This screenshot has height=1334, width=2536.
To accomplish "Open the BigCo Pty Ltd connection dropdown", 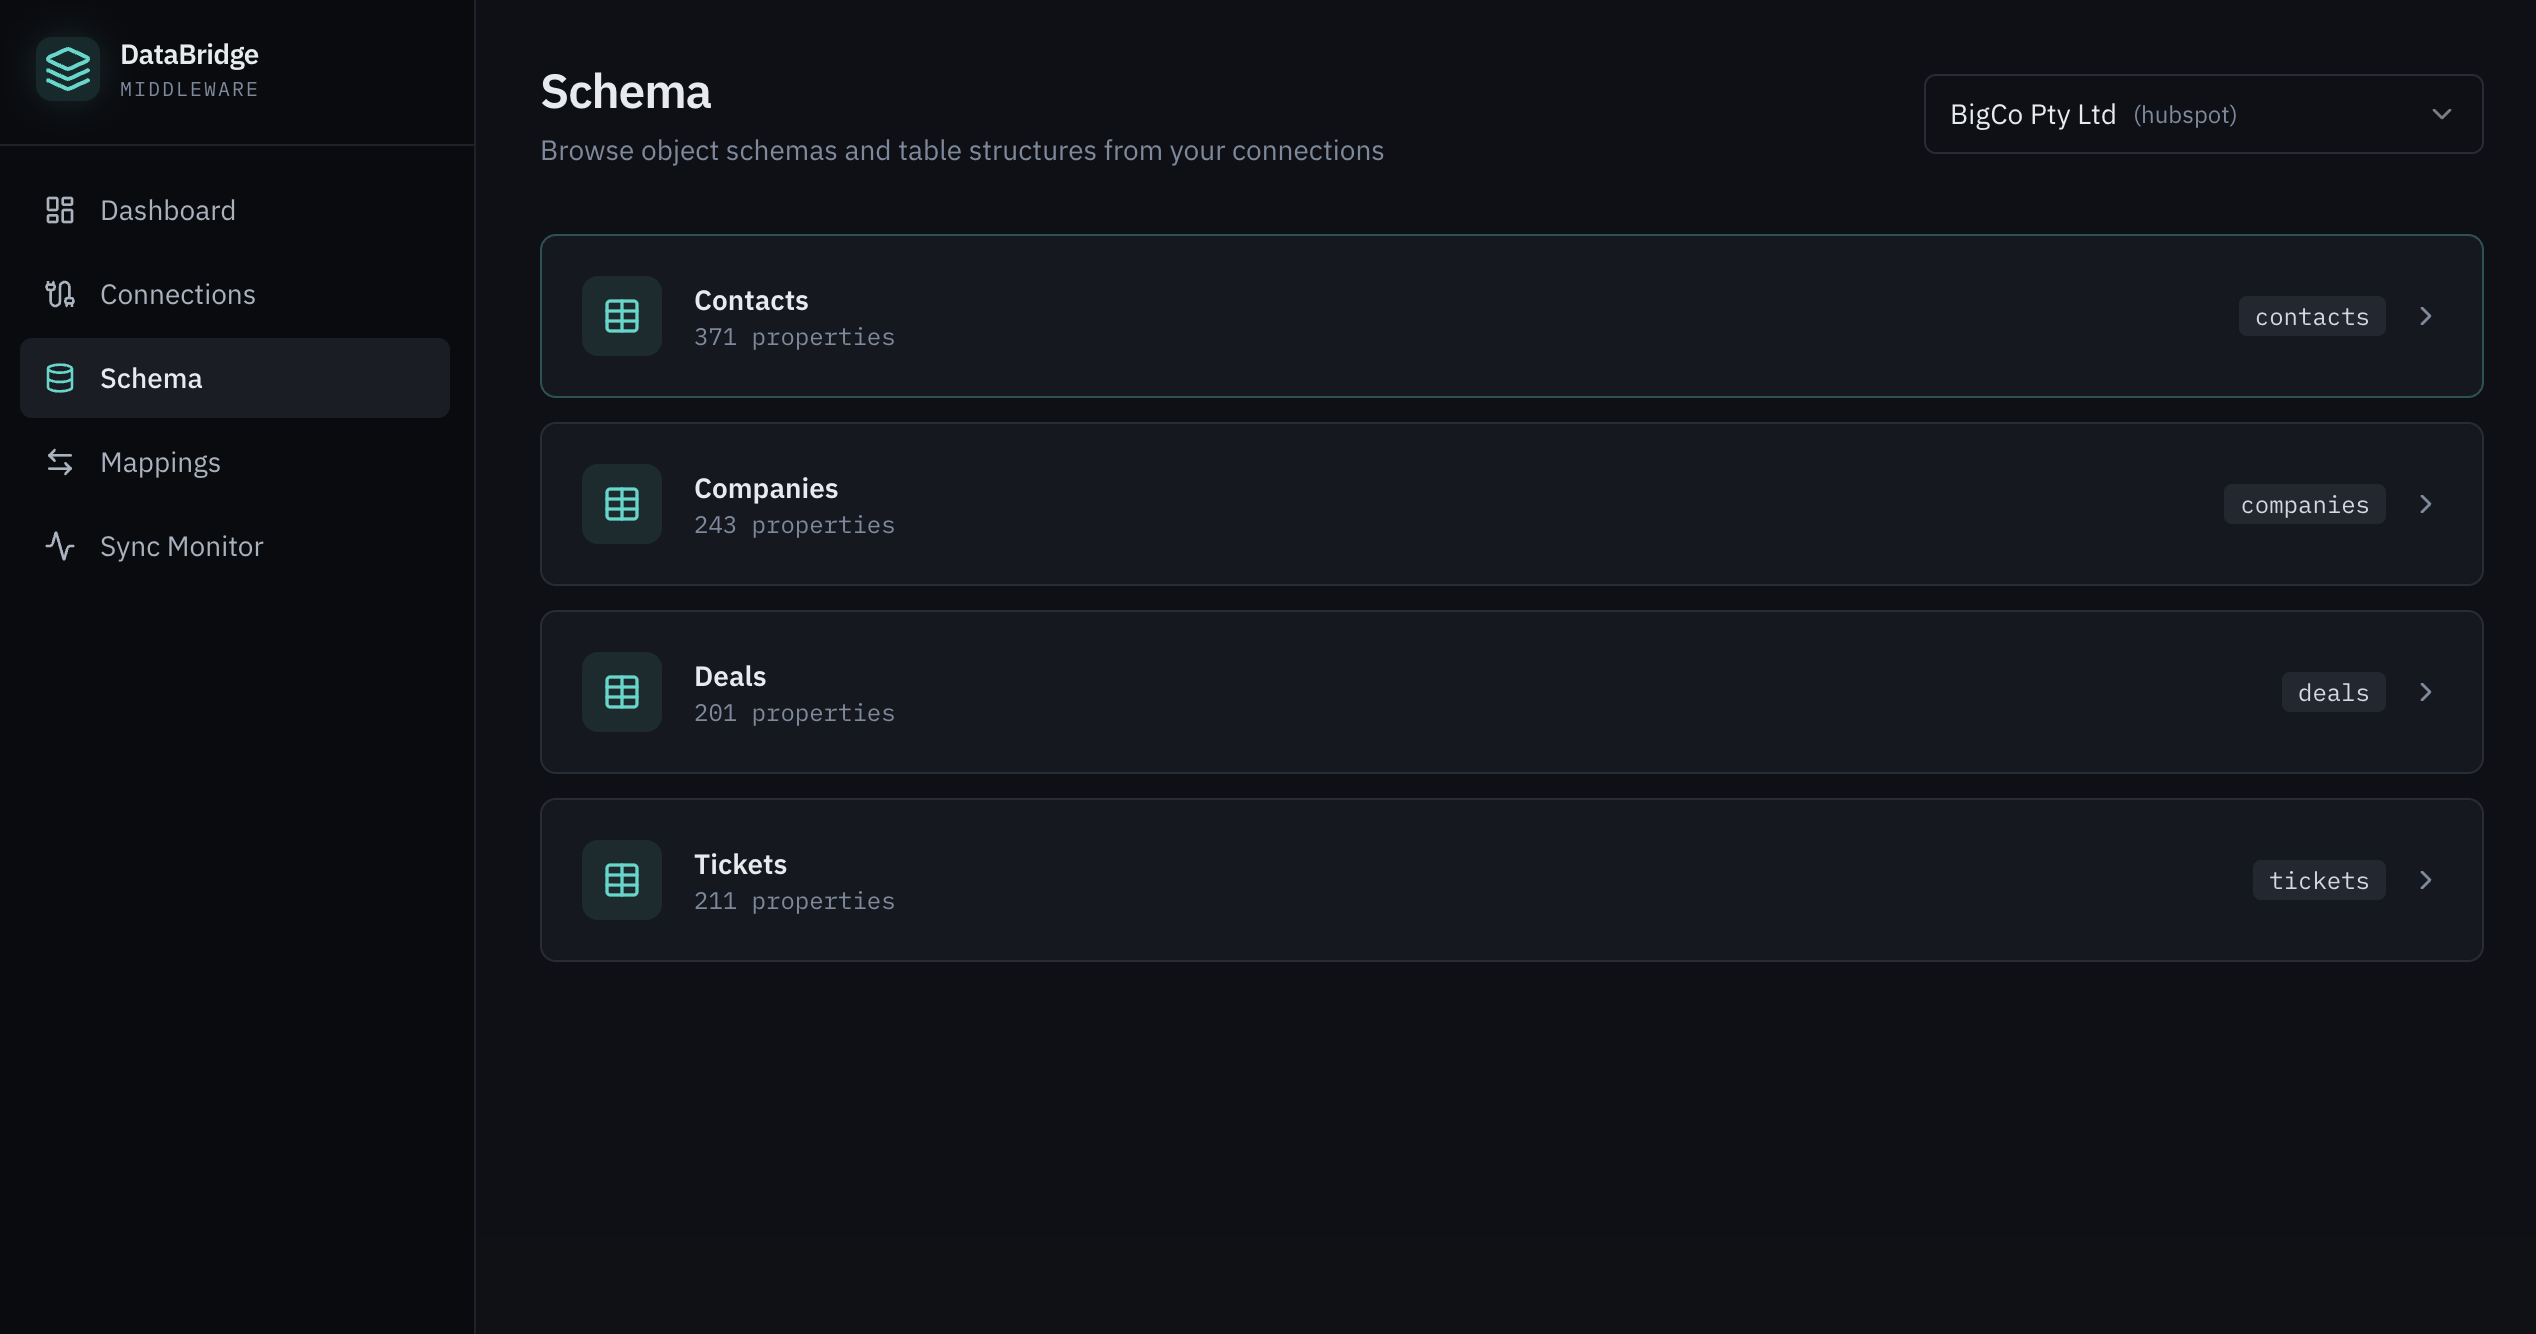I will click(x=2202, y=114).
